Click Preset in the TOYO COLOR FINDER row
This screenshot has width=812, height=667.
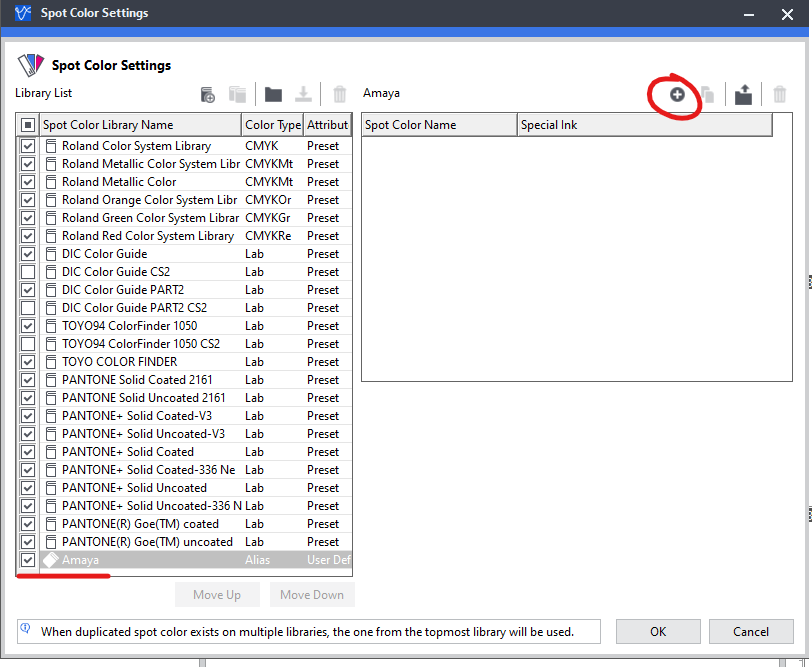click(x=323, y=361)
